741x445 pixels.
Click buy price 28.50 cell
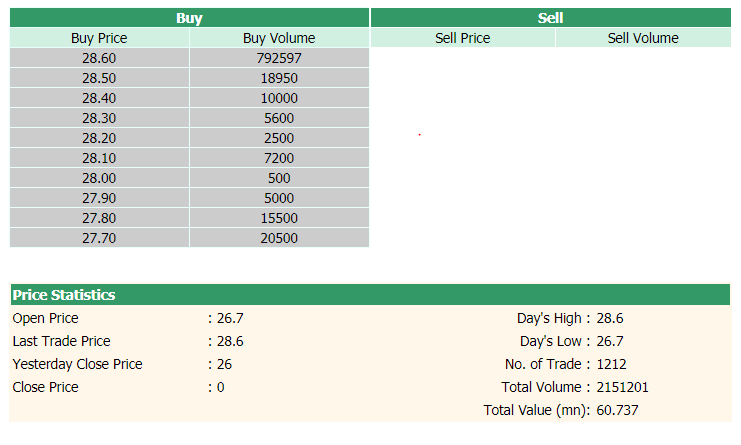[x=99, y=78]
